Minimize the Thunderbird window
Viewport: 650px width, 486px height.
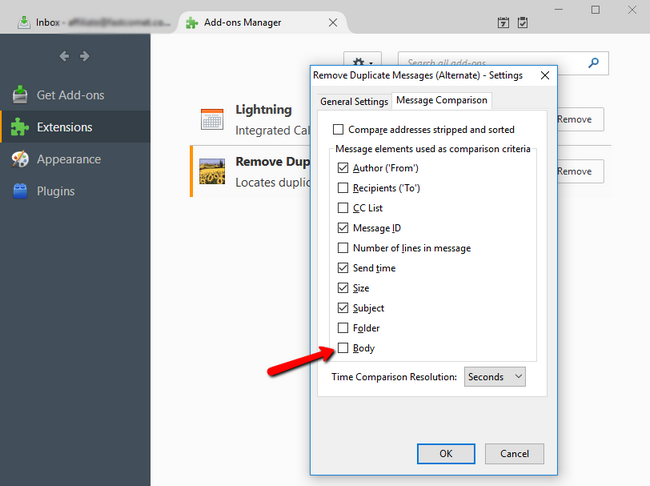tap(559, 10)
